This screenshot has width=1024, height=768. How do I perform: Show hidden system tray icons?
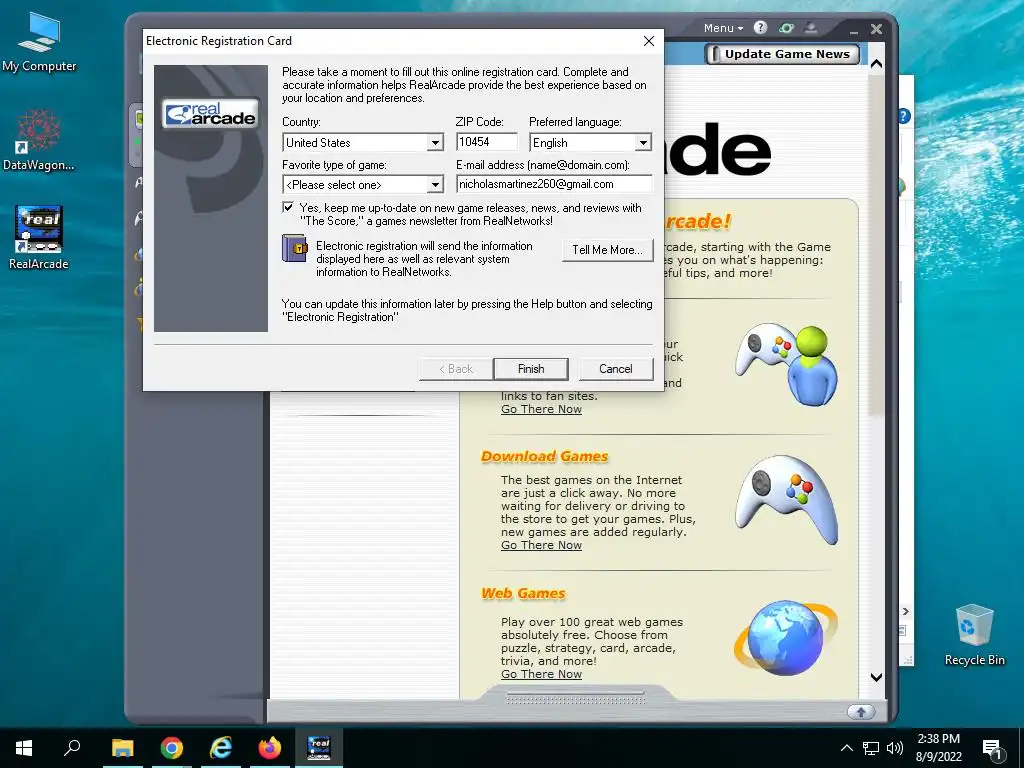click(846, 748)
